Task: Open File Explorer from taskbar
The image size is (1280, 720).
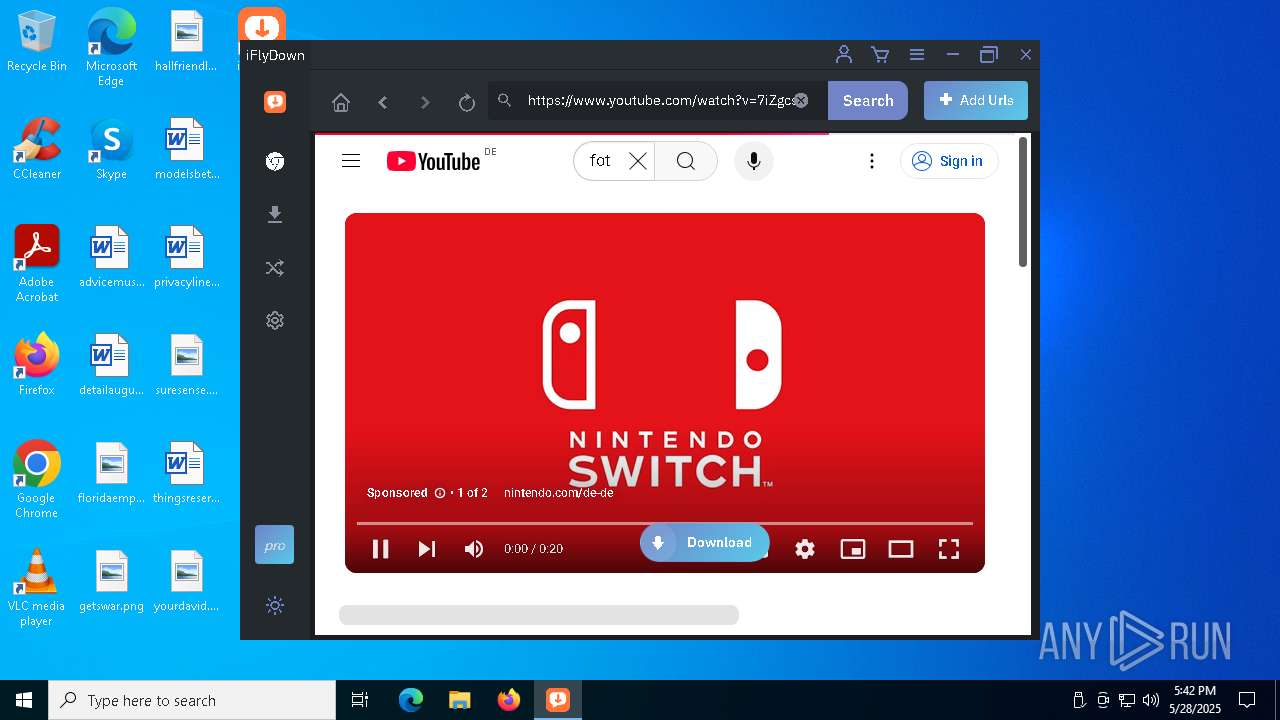Action: click(x=459, y=700)
